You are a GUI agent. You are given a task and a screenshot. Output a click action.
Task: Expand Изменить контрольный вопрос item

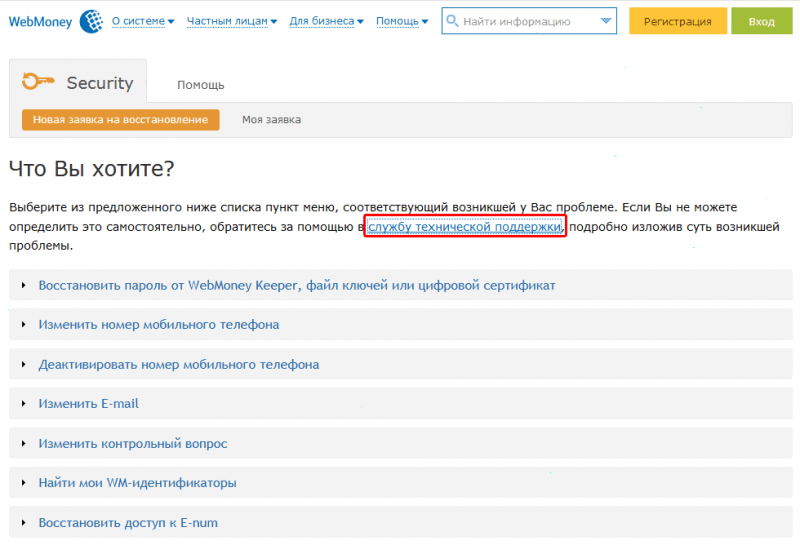click(x=401, y=443)
